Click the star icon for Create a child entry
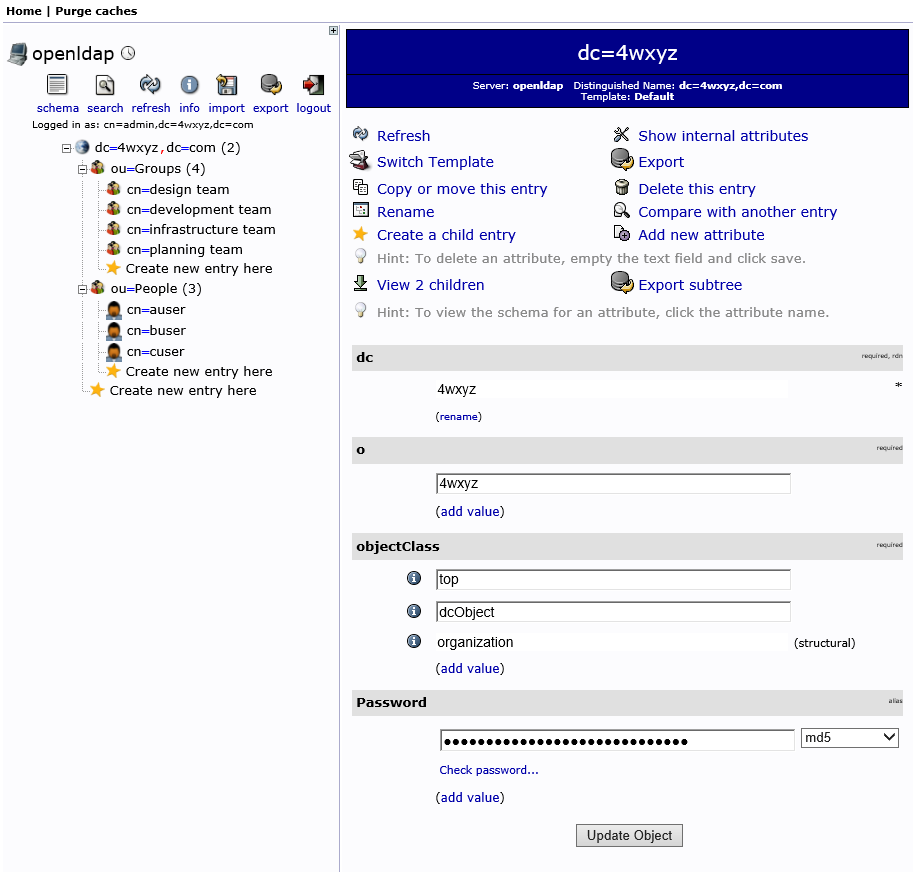Viewport: 918px width, 872px height. click(x=361, y=234)
